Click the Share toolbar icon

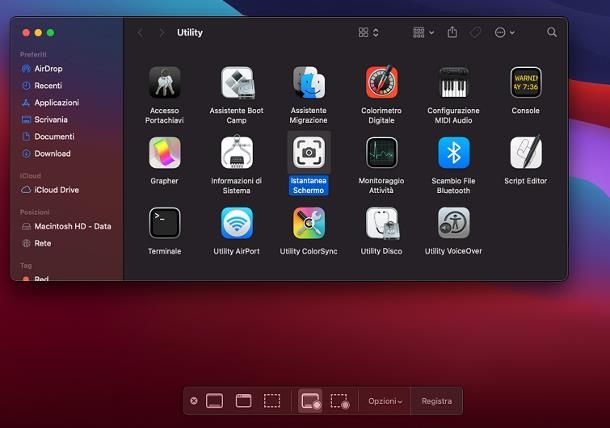click(x=452, y=32)
